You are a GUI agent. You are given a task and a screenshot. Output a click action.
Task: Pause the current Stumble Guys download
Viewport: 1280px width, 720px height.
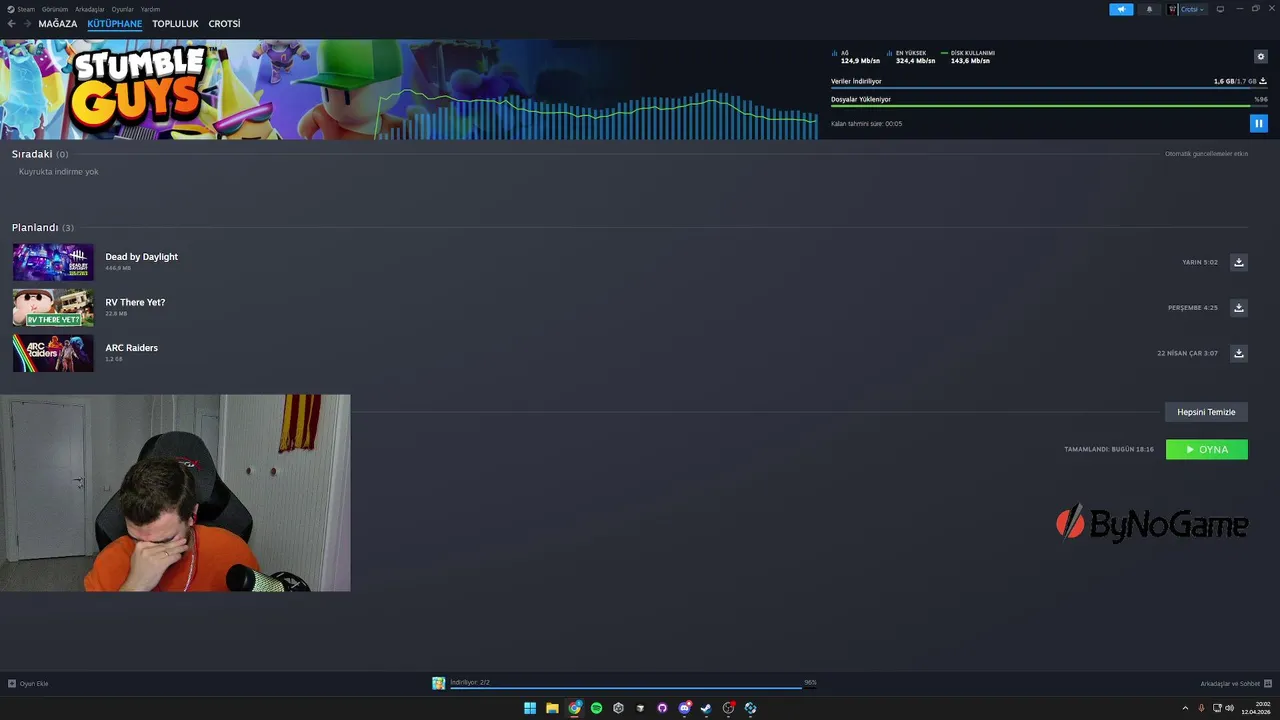click(x=1259, y=123)
